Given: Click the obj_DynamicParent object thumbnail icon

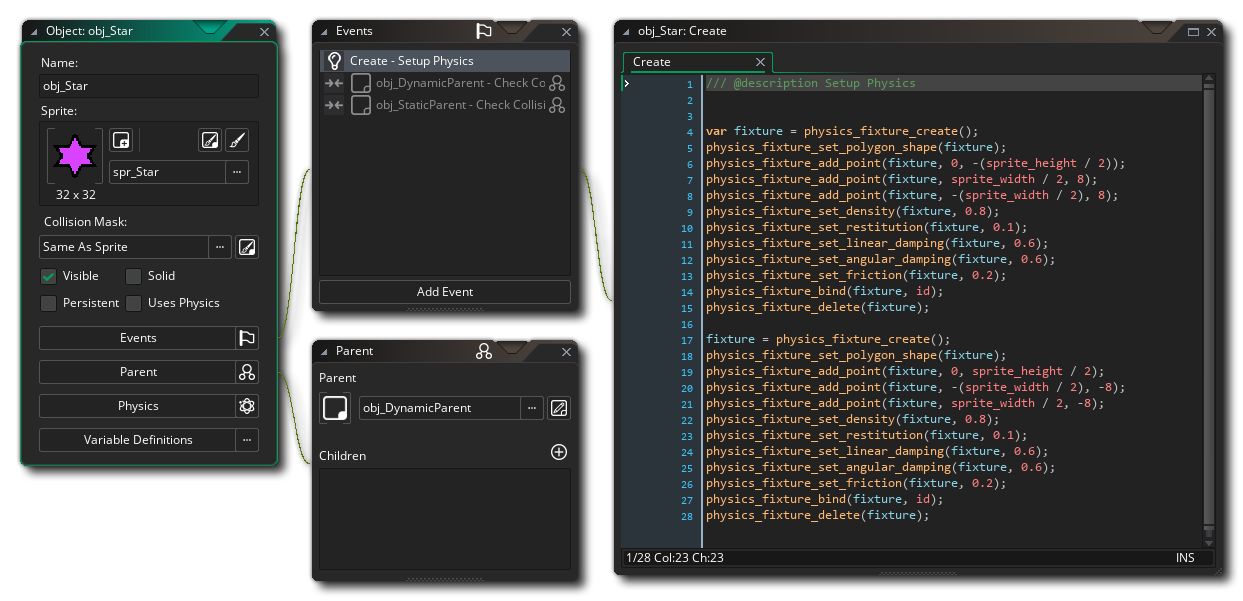Looking at the screenshot, I should 335,408.
